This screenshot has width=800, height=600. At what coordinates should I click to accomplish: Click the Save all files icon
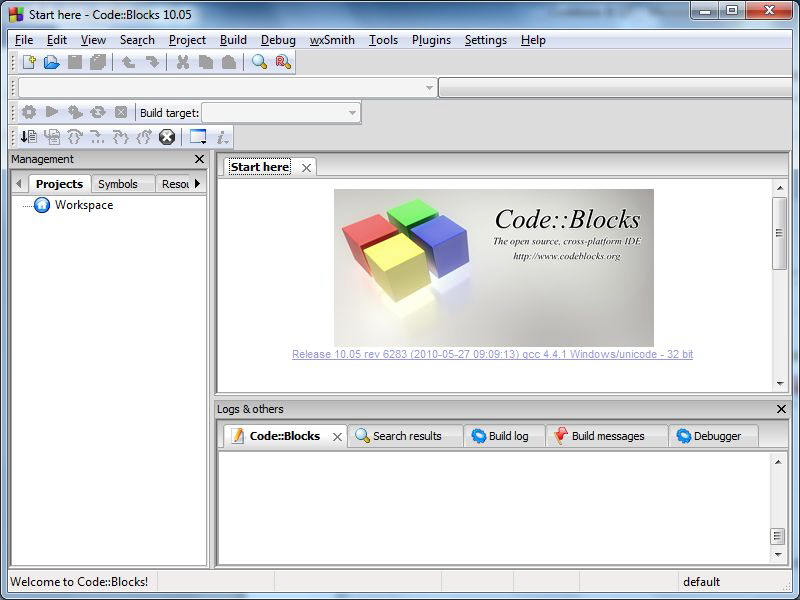pyautogui.click(x=97, y=62)
